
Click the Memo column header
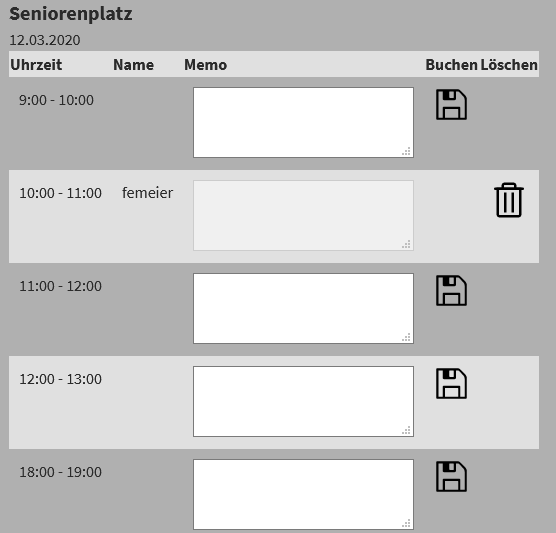pyautogui.click(x=205, y=65)
